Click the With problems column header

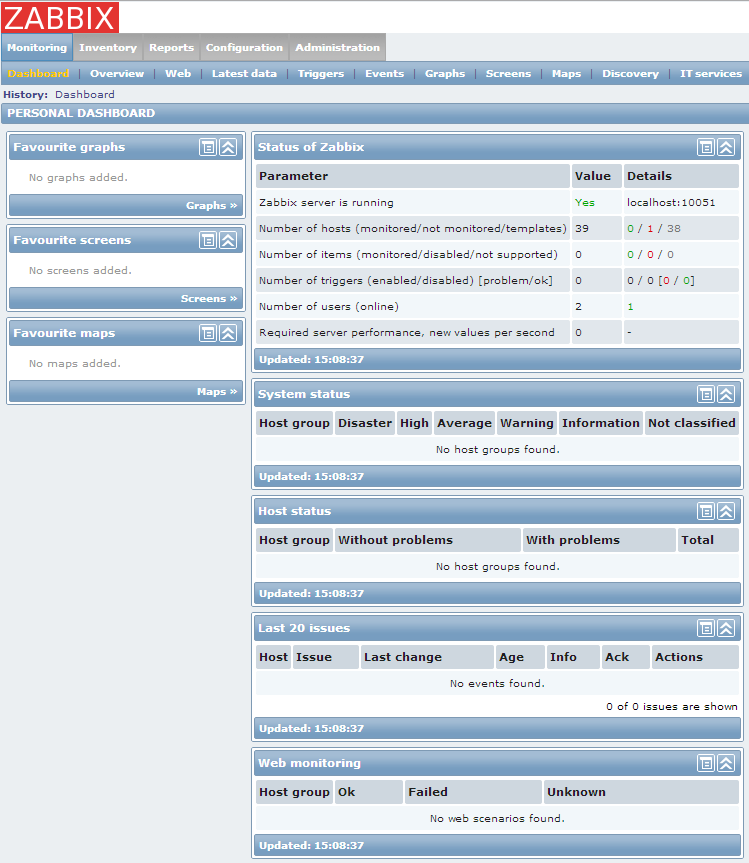pos(599,540)
